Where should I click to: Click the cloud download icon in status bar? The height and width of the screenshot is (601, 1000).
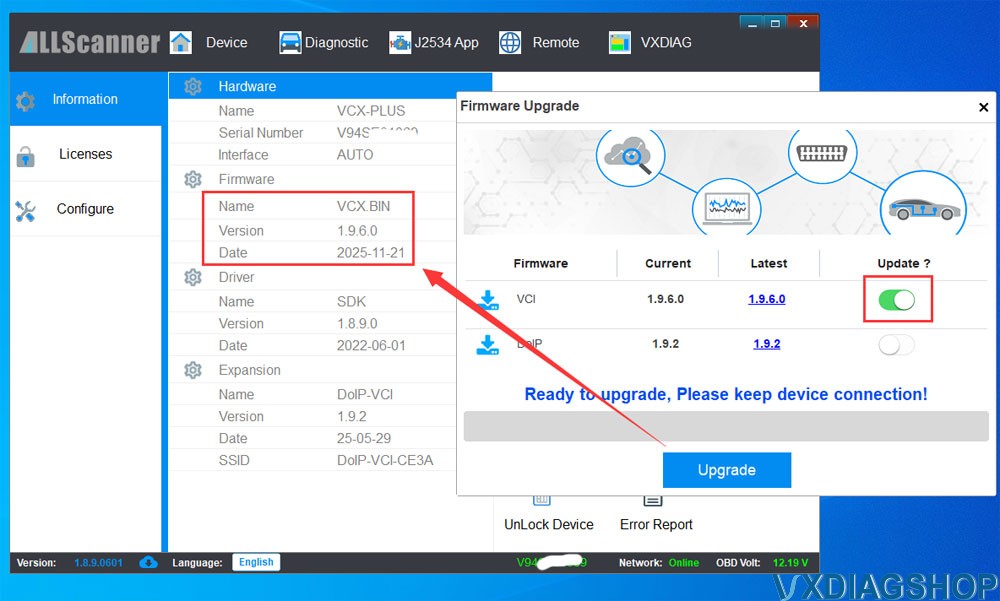(148, 562)
